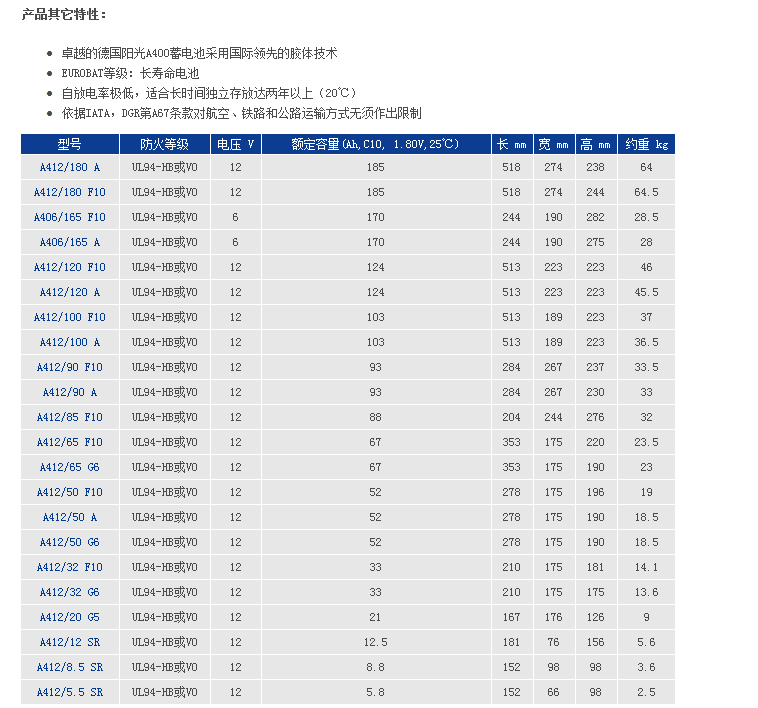The height and width of the screenshot is (708, 758).
Task: Select the 额定容量 column header
Action: [x=375, y=144]
